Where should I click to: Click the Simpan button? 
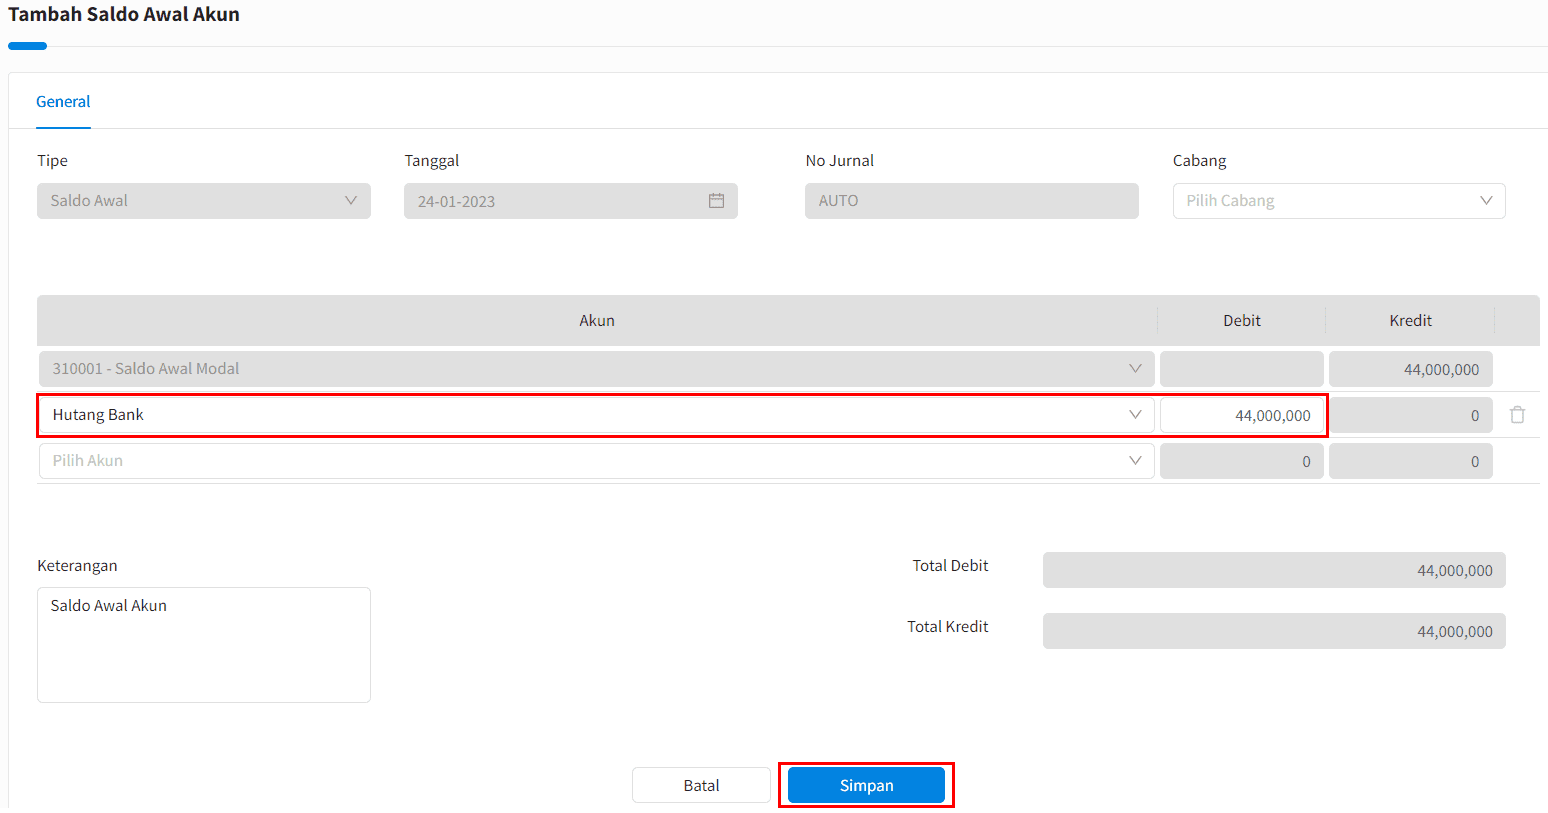866,785
